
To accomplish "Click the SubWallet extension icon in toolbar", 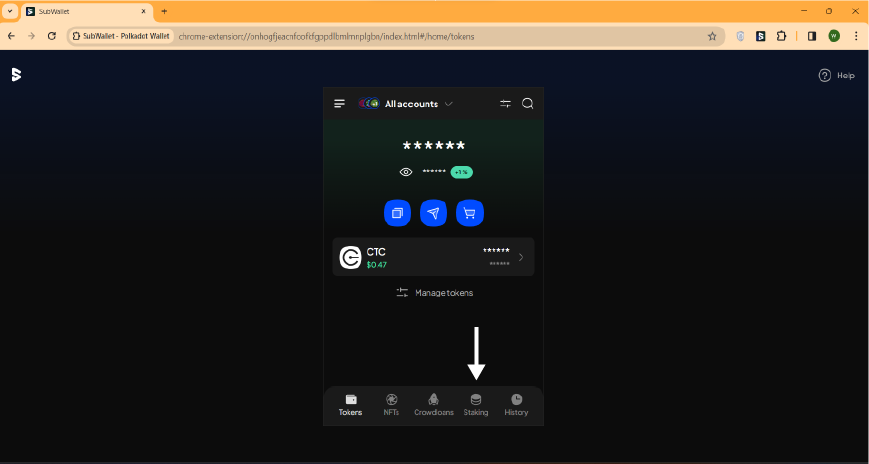I will click(x=761, y=36).
